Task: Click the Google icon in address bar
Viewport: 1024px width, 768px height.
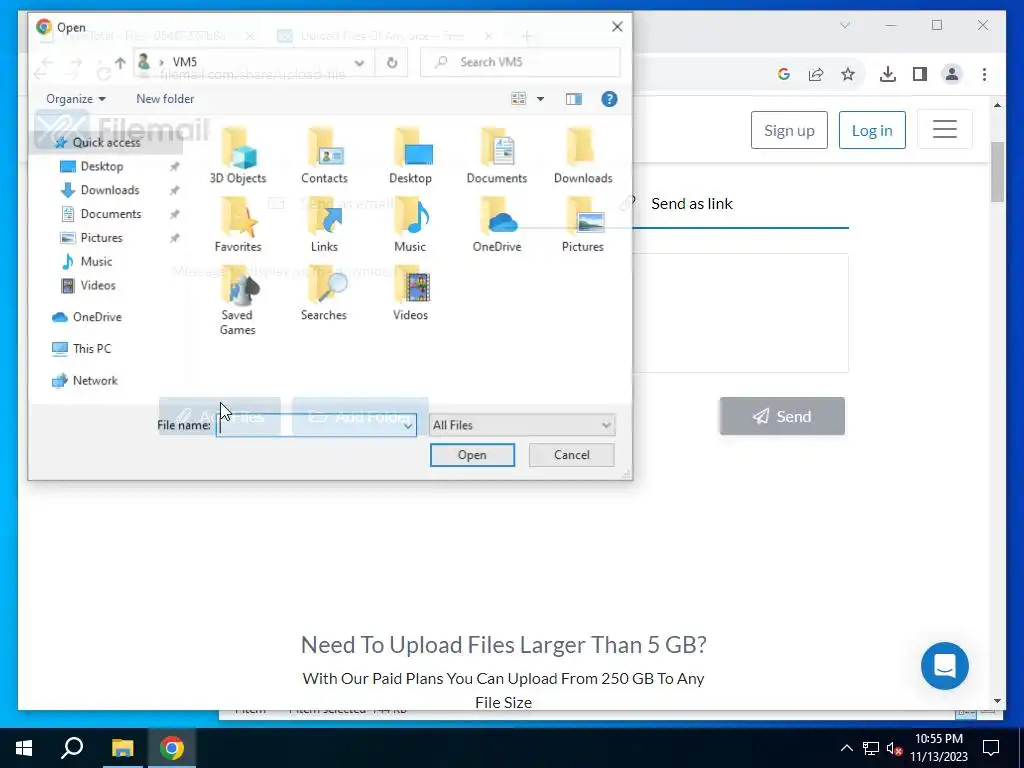Action: 784,74
